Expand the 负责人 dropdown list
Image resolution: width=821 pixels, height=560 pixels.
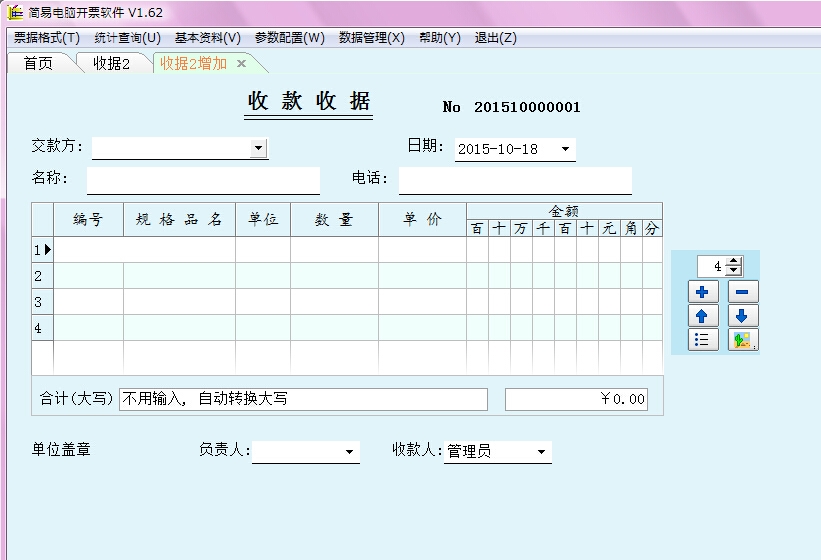tap(349, 452)
